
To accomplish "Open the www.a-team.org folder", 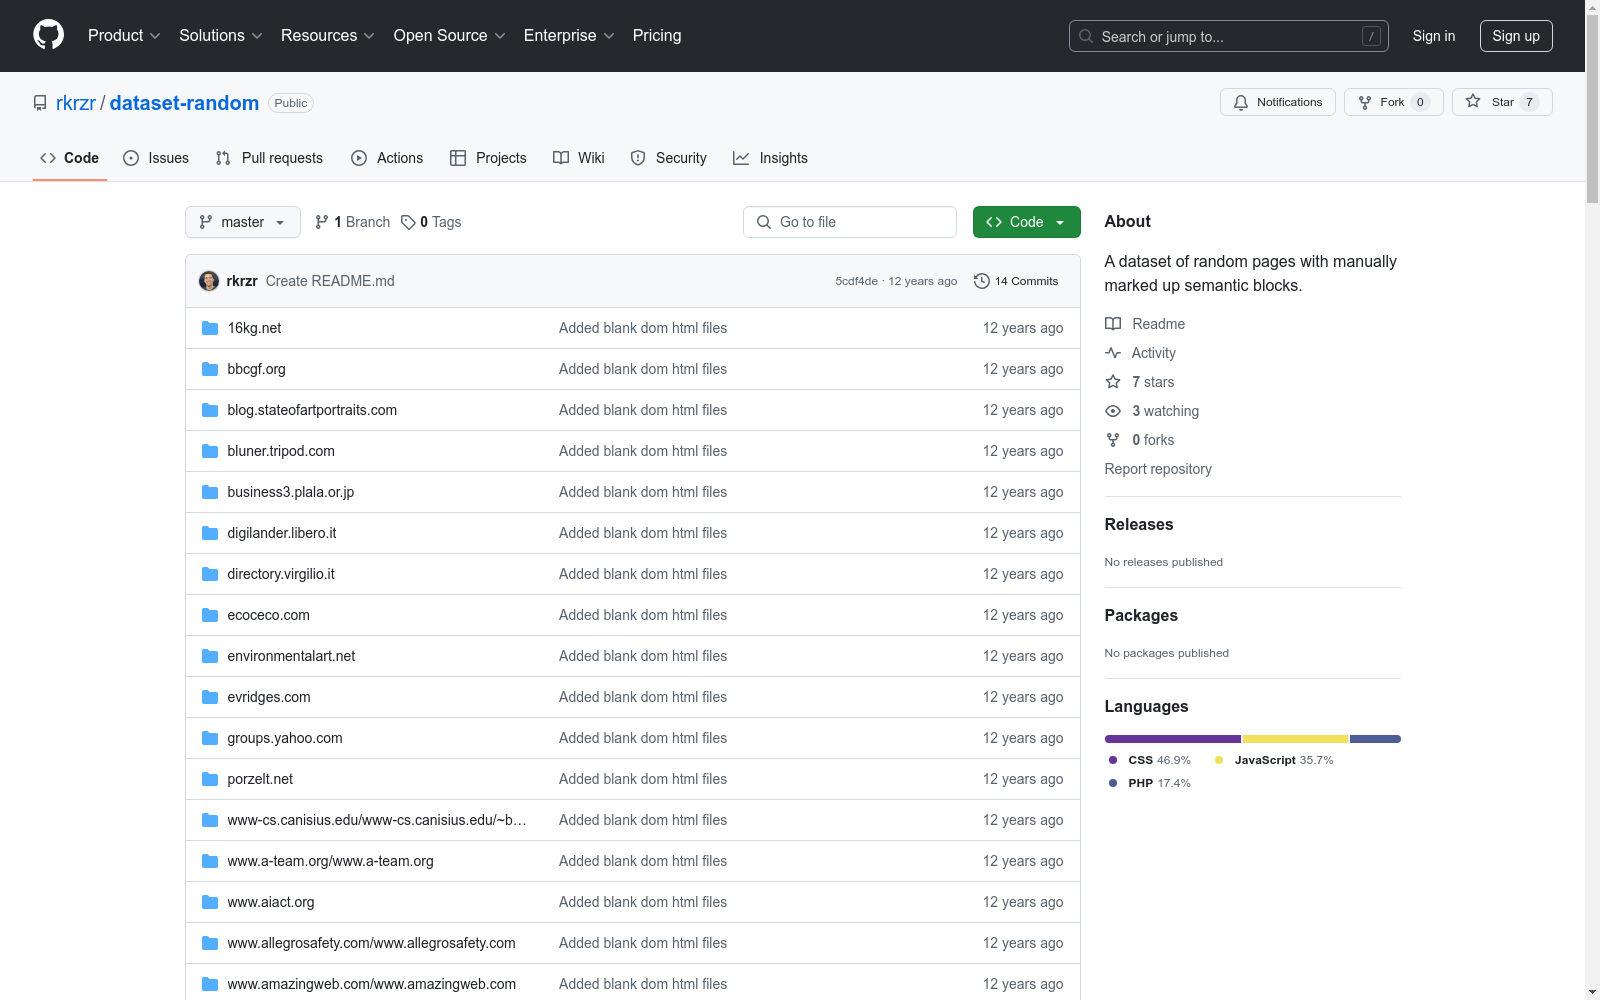I will coord(330,861).
